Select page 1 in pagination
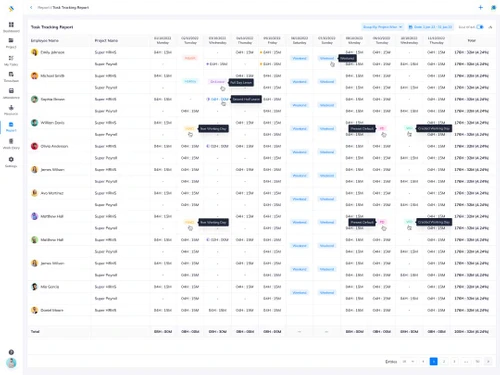Screen dimensions: 500x375 433,361
